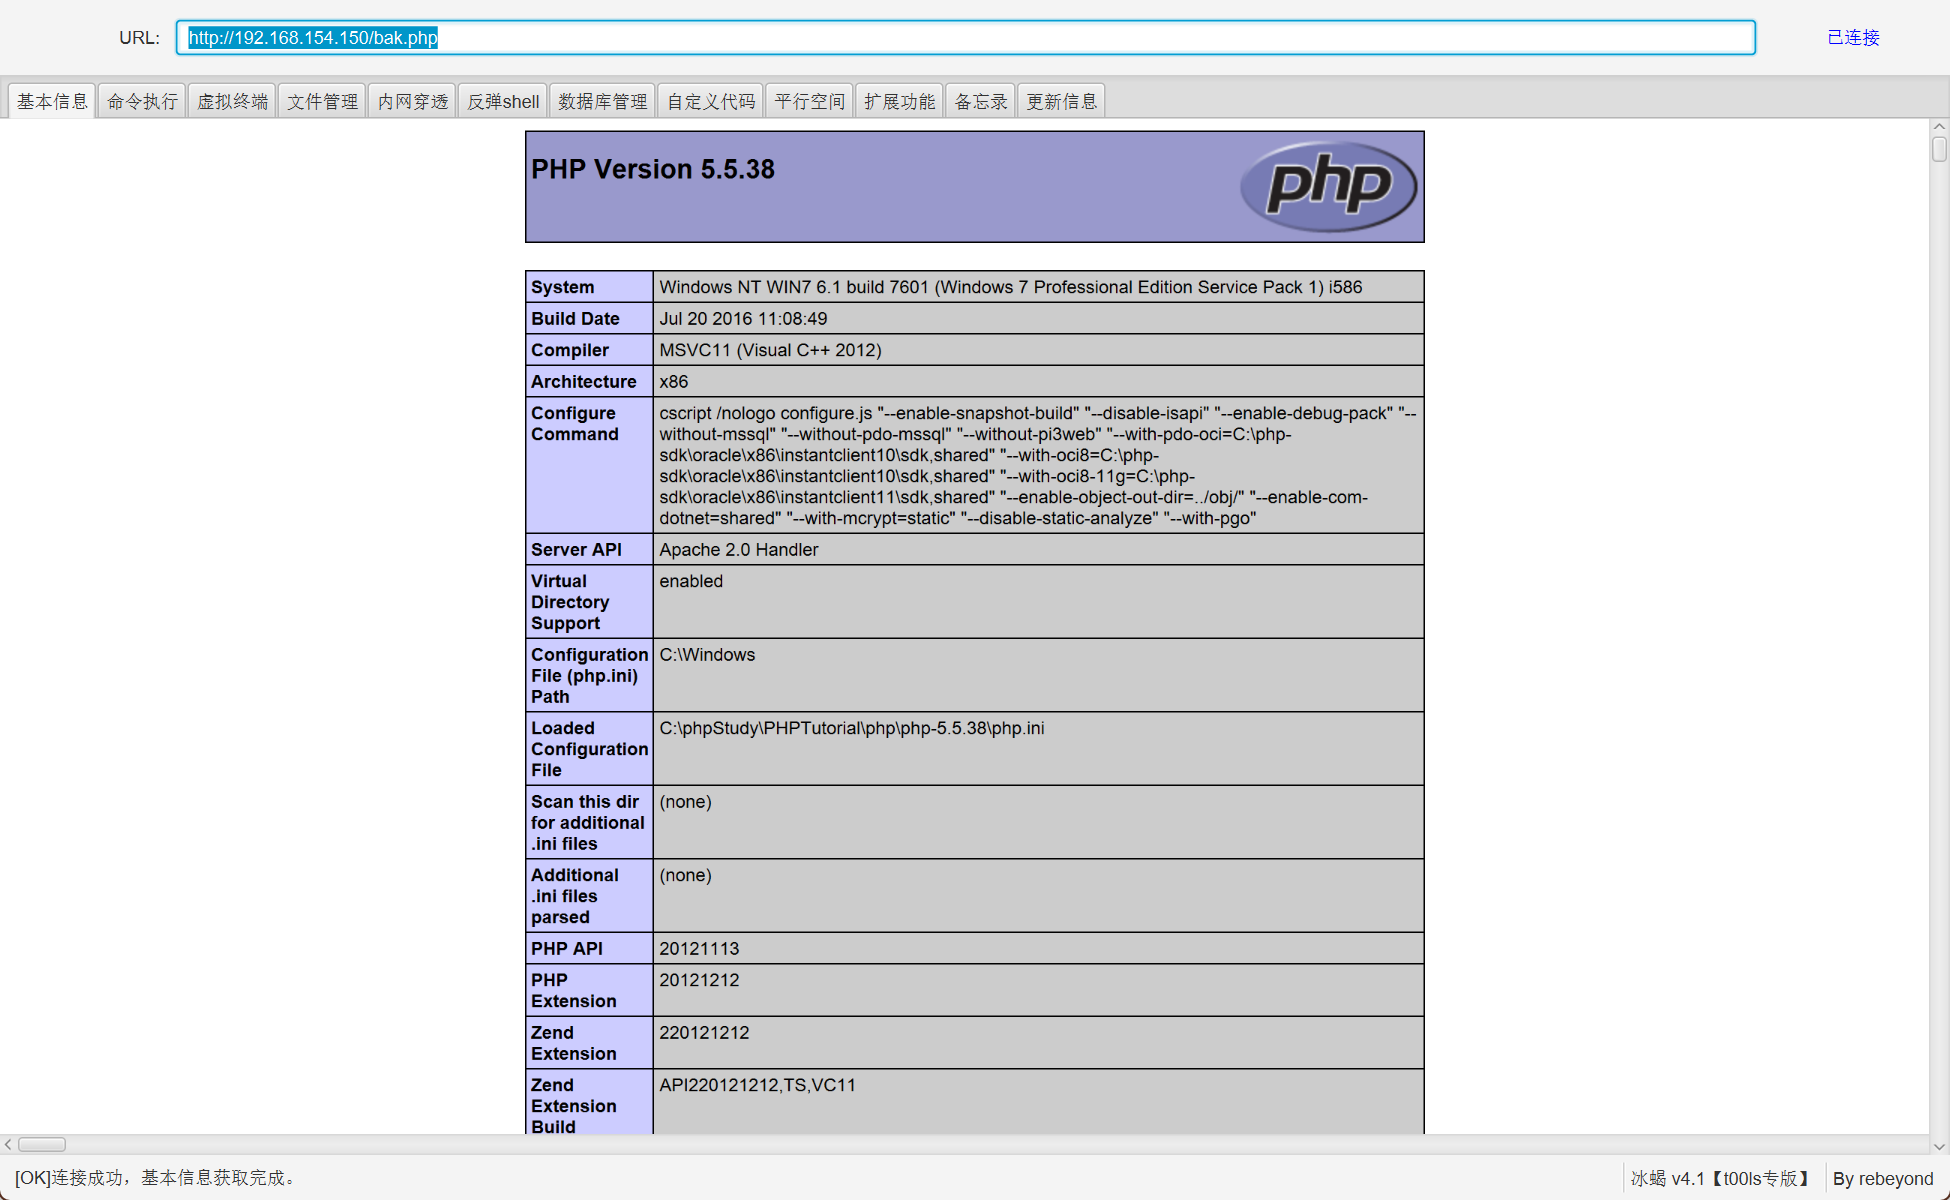Click the vertical scrollbar thumb
1950x1200 pixels.
point(1939,149)
